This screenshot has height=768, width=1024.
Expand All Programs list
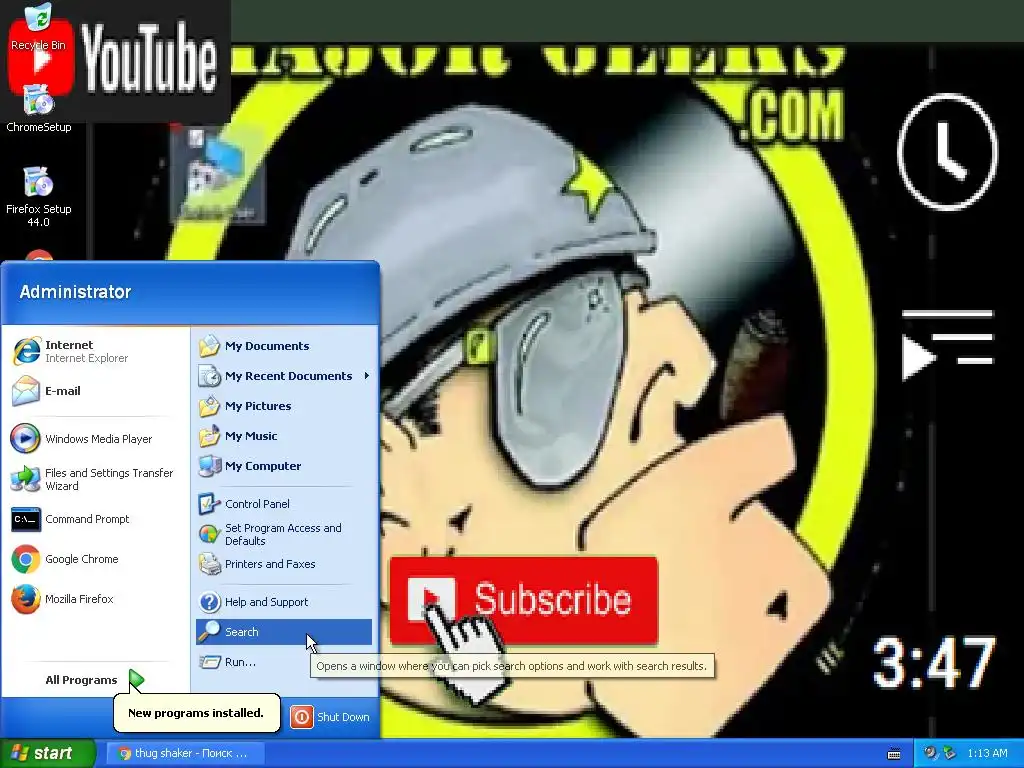coord(95,680)
